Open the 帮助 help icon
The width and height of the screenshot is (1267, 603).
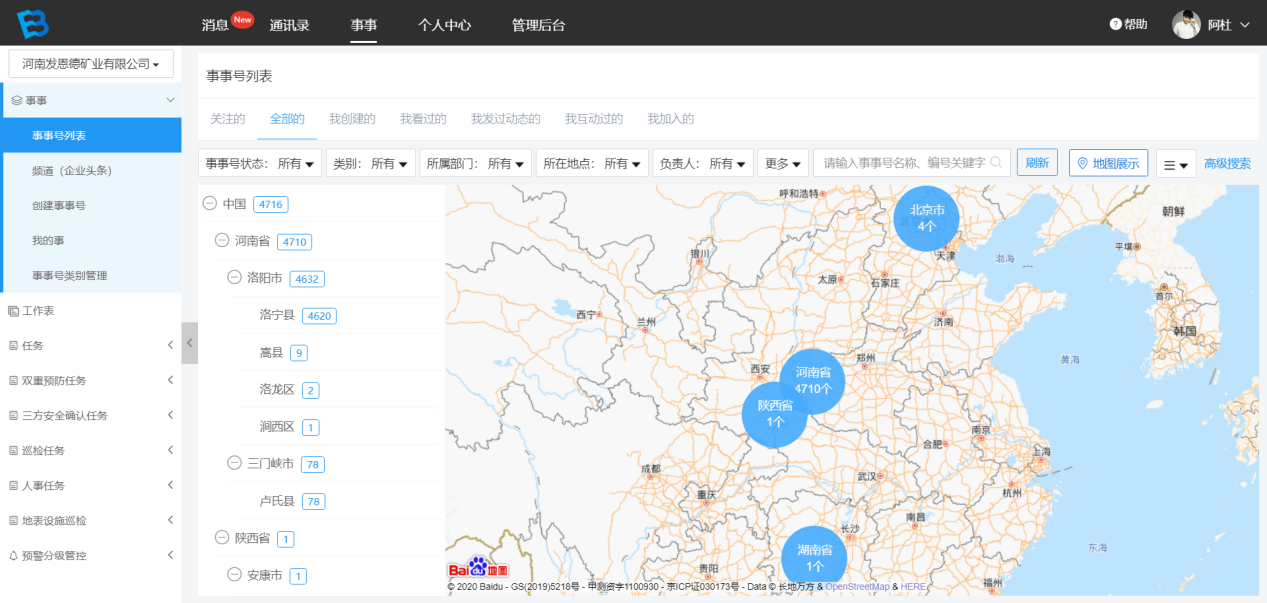point(1116,24)
